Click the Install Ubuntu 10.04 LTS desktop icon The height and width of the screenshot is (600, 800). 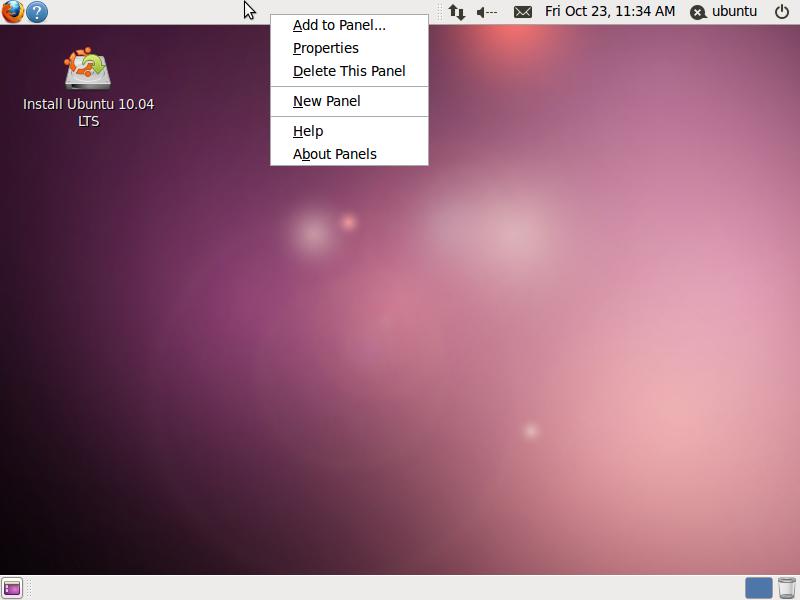(x=88, y=87)
